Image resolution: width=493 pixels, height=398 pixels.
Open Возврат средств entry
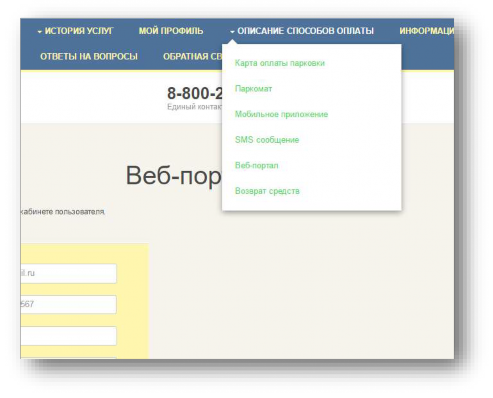tap(267, 191)
